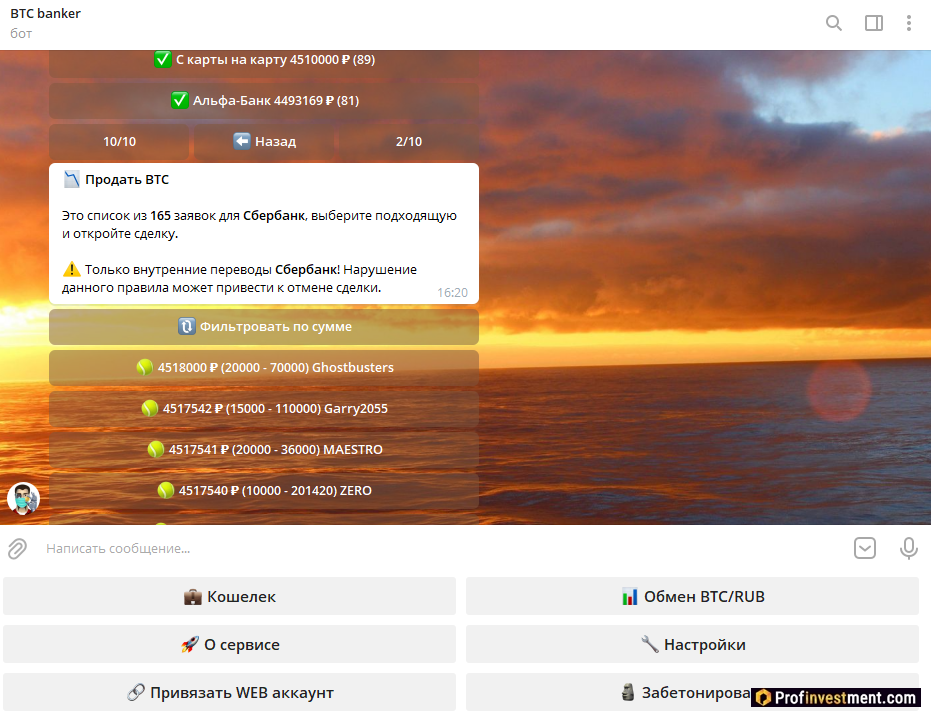
Task: Click the user avatar beside the chat
Action: [x=23, y=499]
